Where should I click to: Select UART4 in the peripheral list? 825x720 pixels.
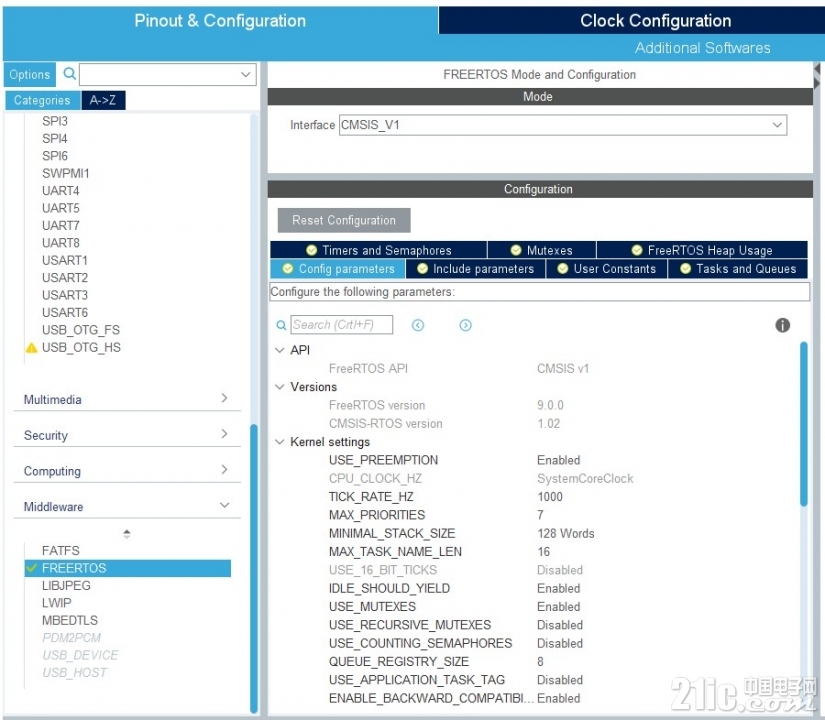pos(61,191)
